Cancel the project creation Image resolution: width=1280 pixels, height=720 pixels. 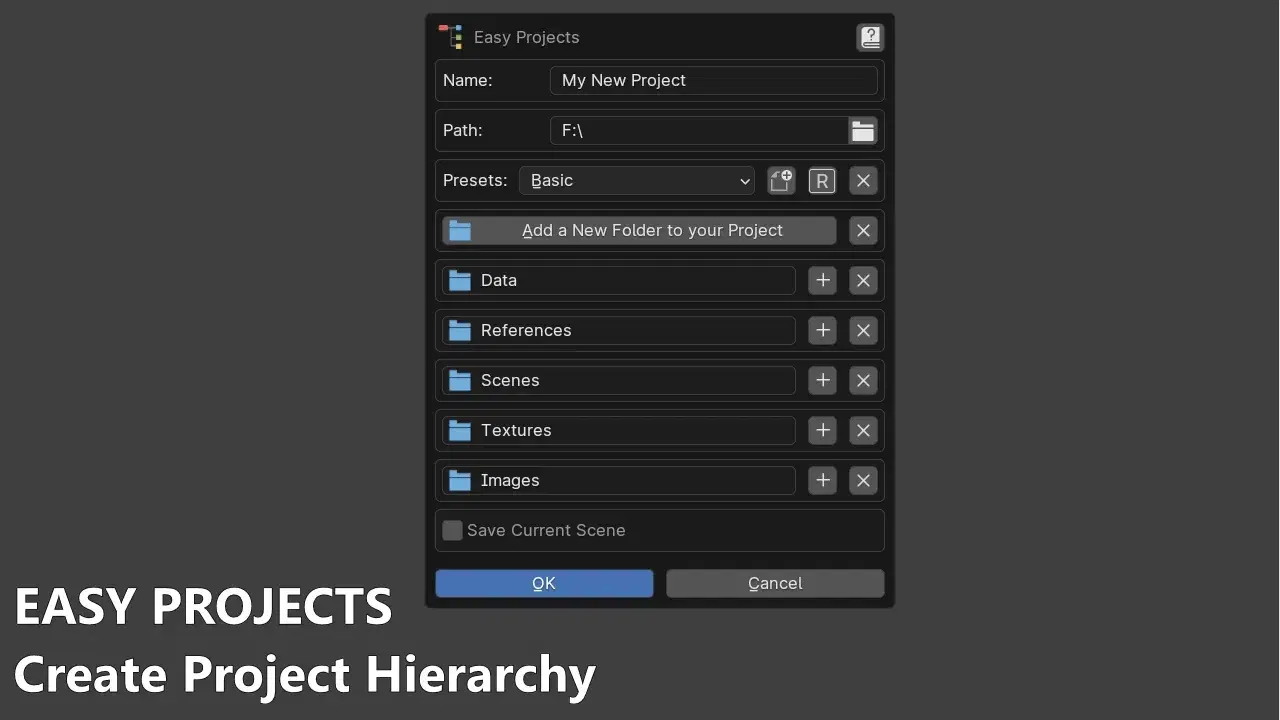point(775,583)
